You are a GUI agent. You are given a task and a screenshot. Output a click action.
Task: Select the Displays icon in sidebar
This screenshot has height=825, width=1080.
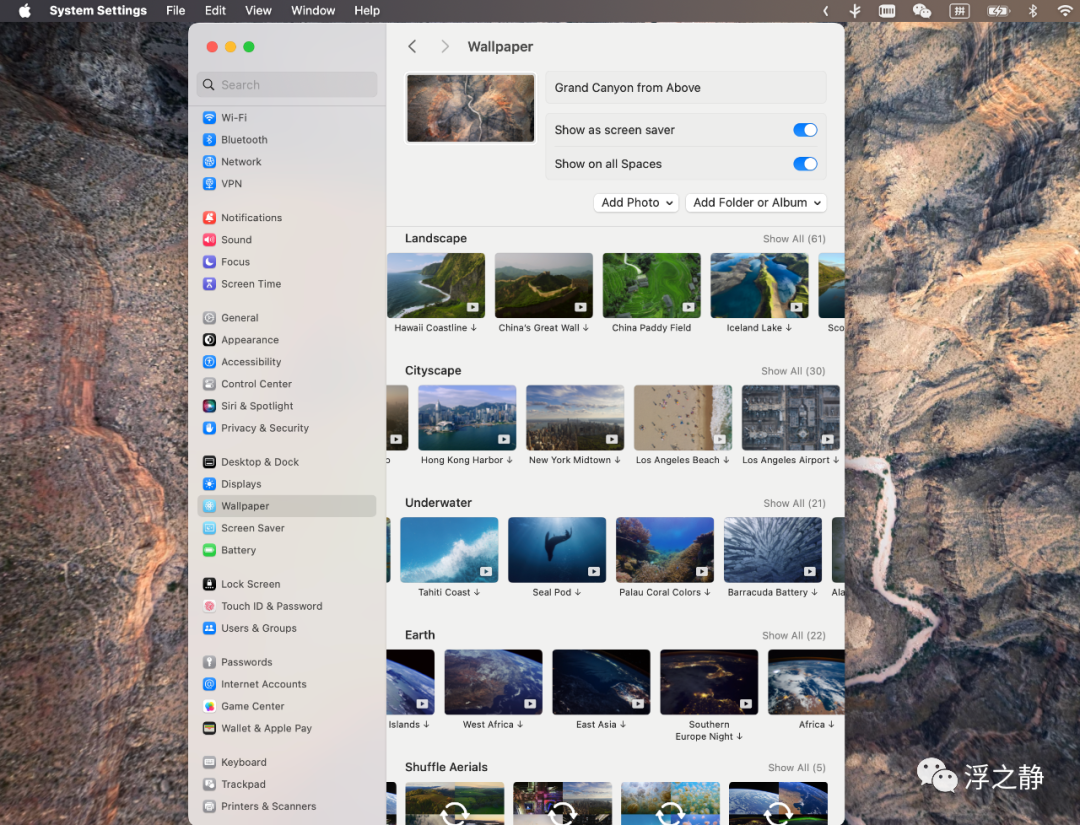click(x=209, y=484)
